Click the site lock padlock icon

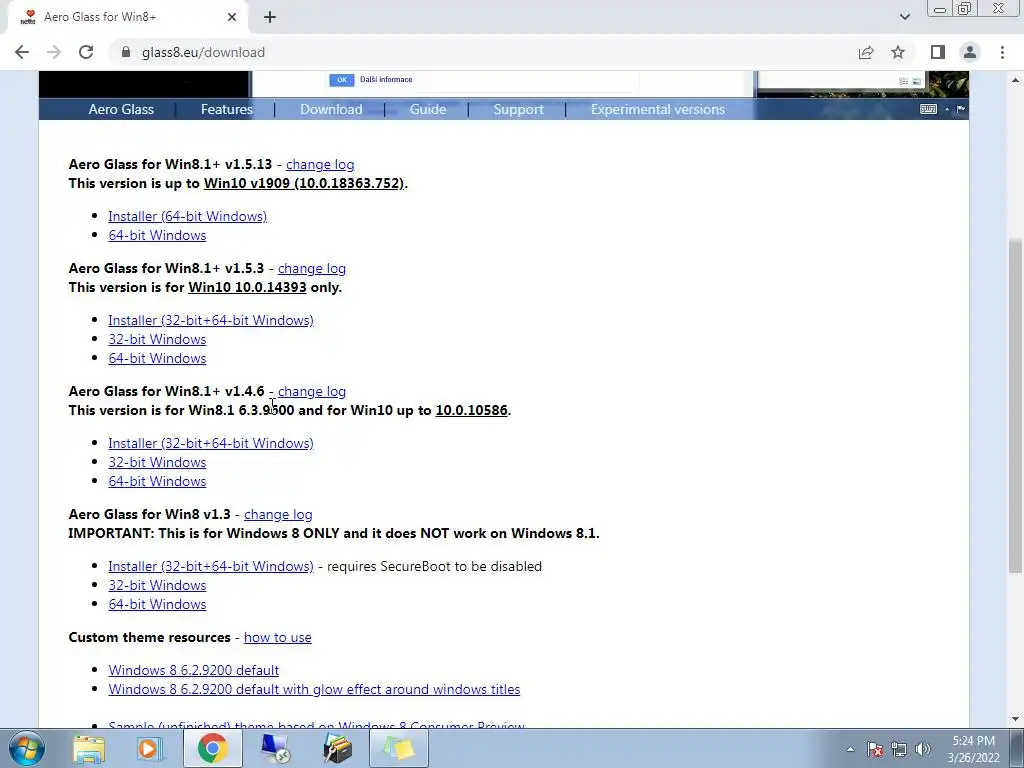(x=126, y=52)
